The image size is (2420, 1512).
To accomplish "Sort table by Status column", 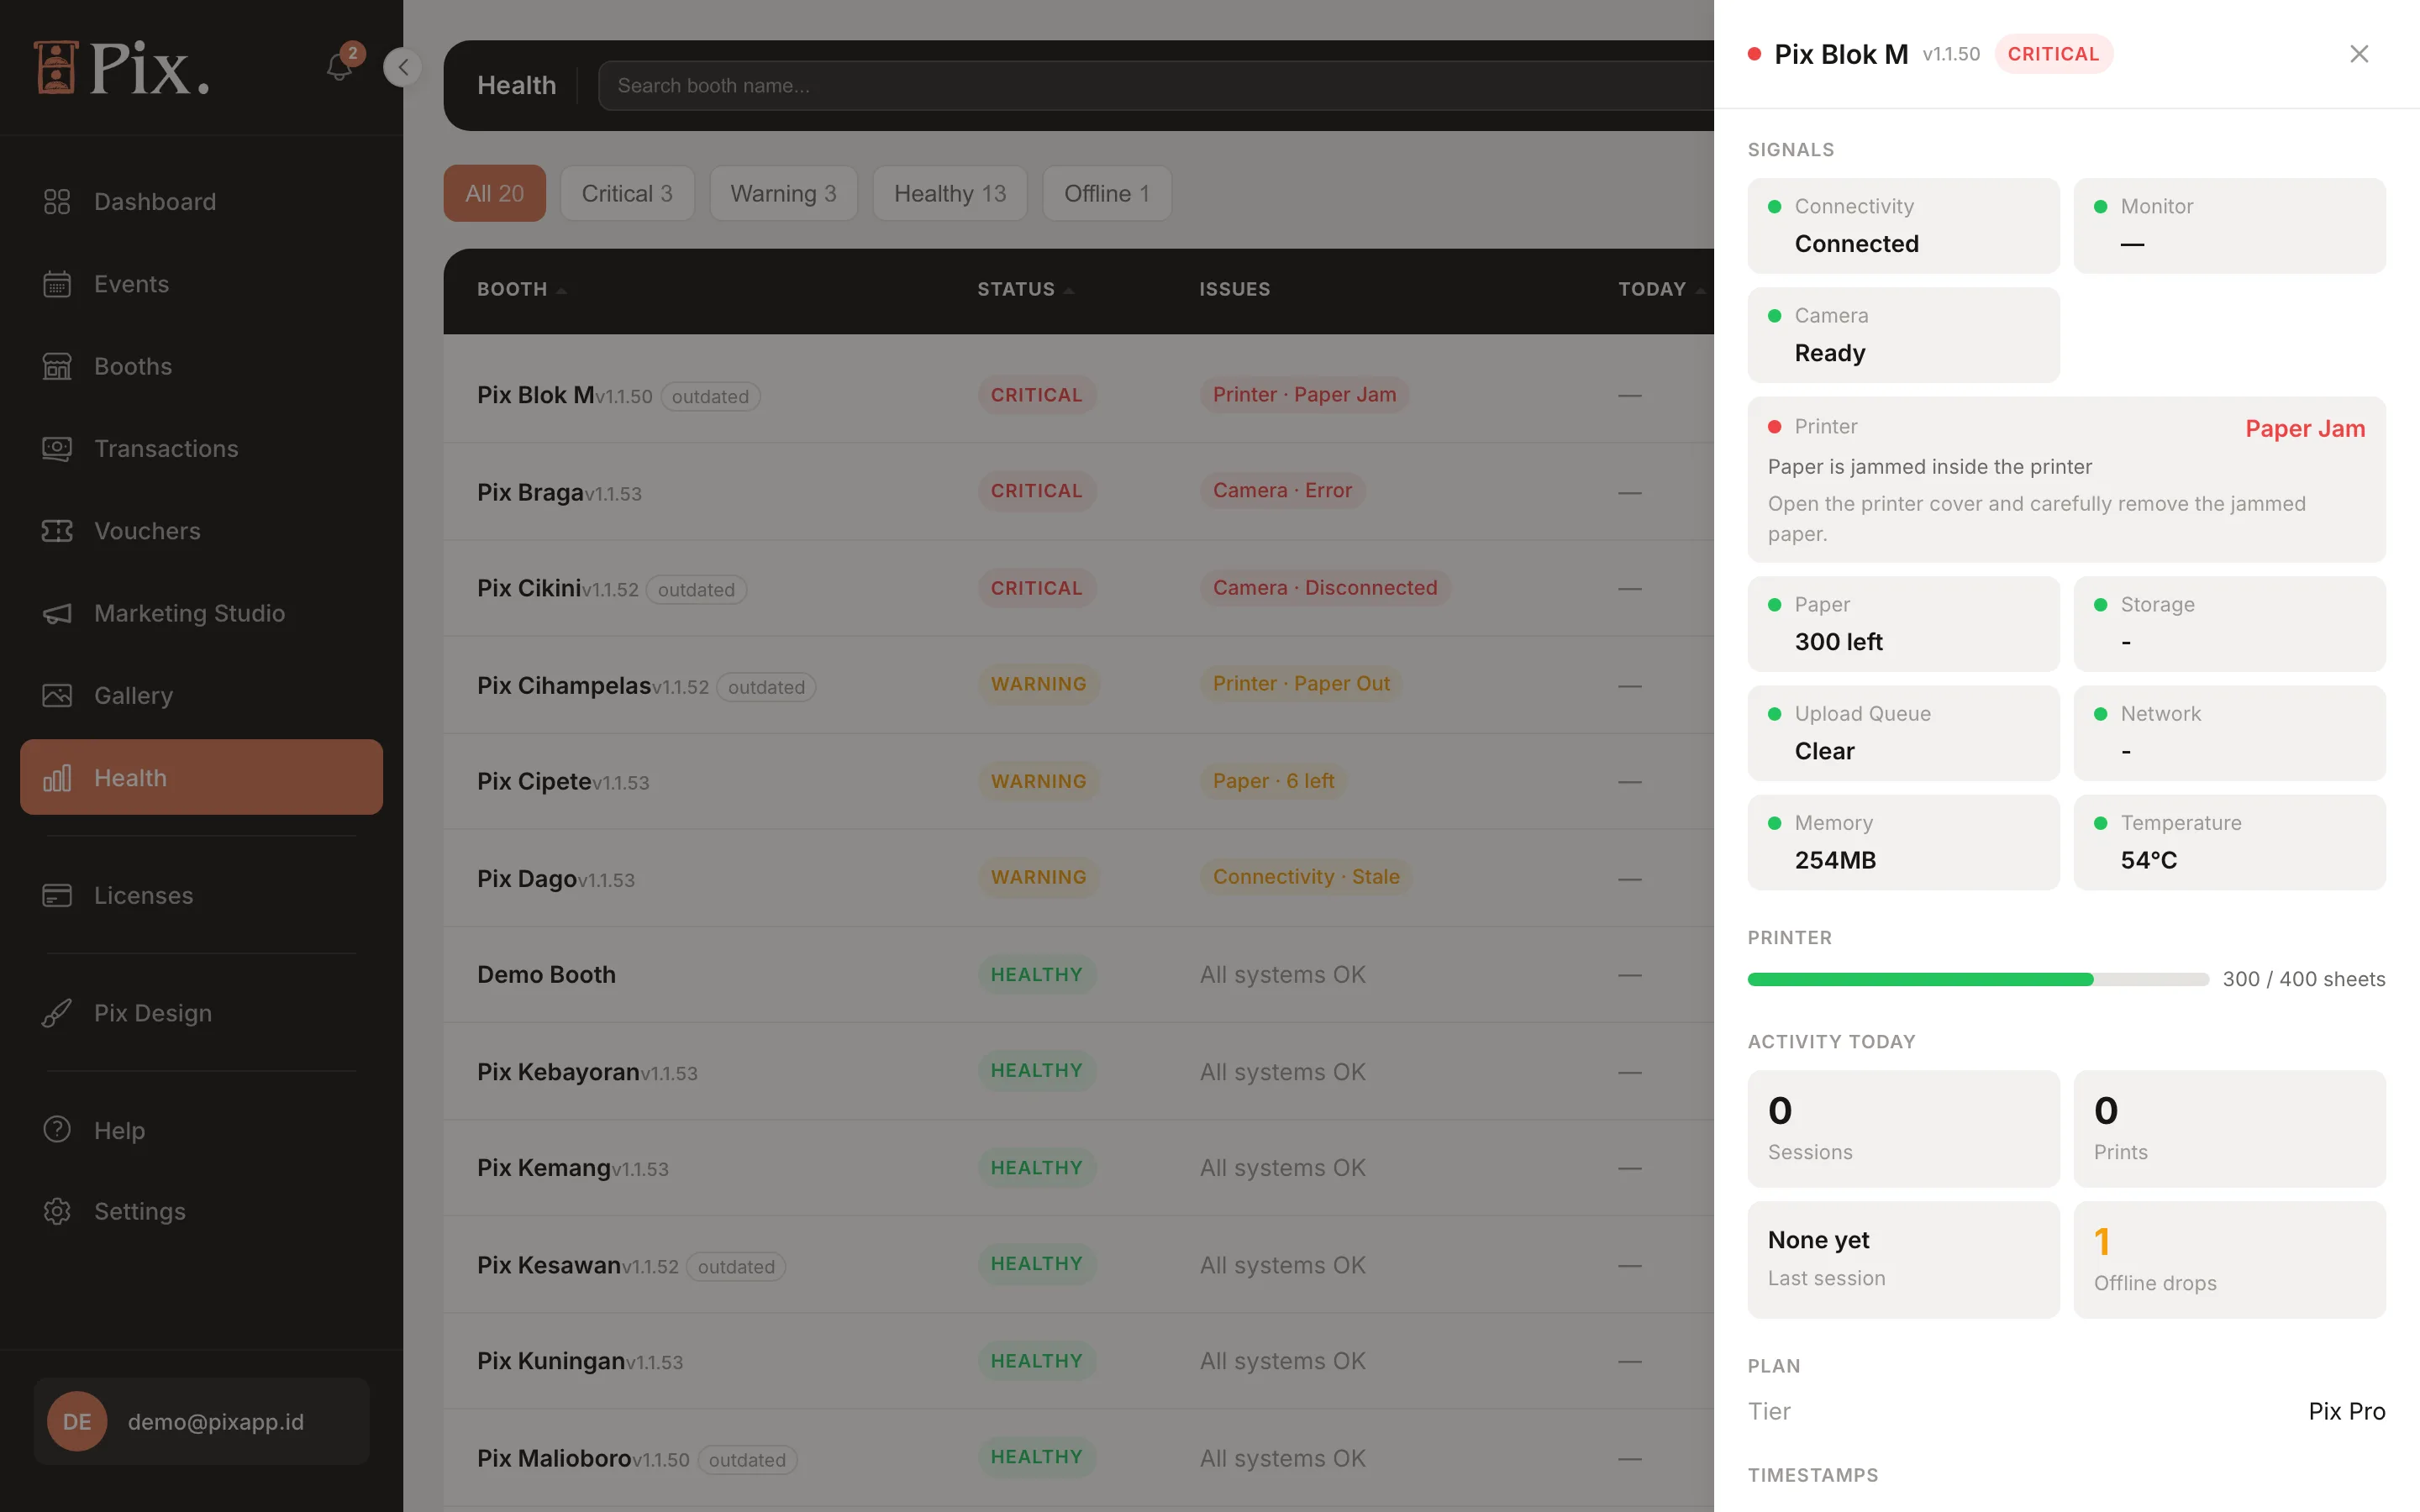I will point(1025,290).
